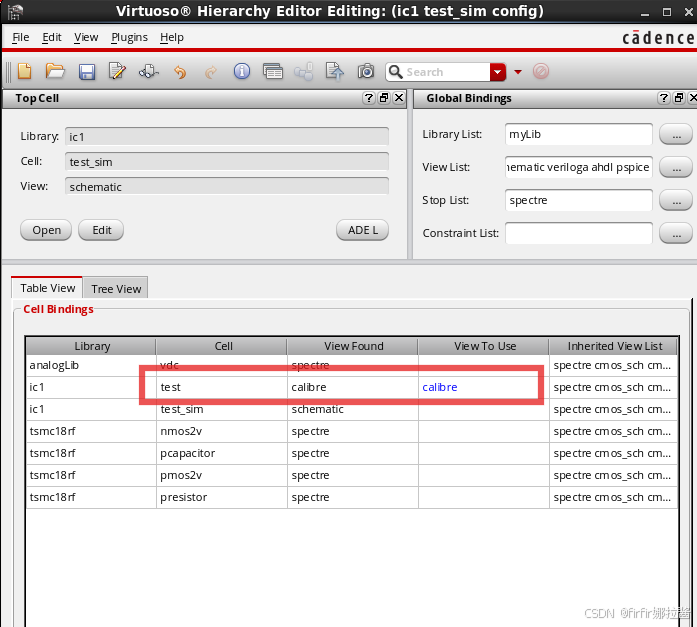Image resolution: width=697 pixels, height=627 pixels.
Task: Click the Library field showing ic1
Action: pyautogui.click(x=227, y=136)
